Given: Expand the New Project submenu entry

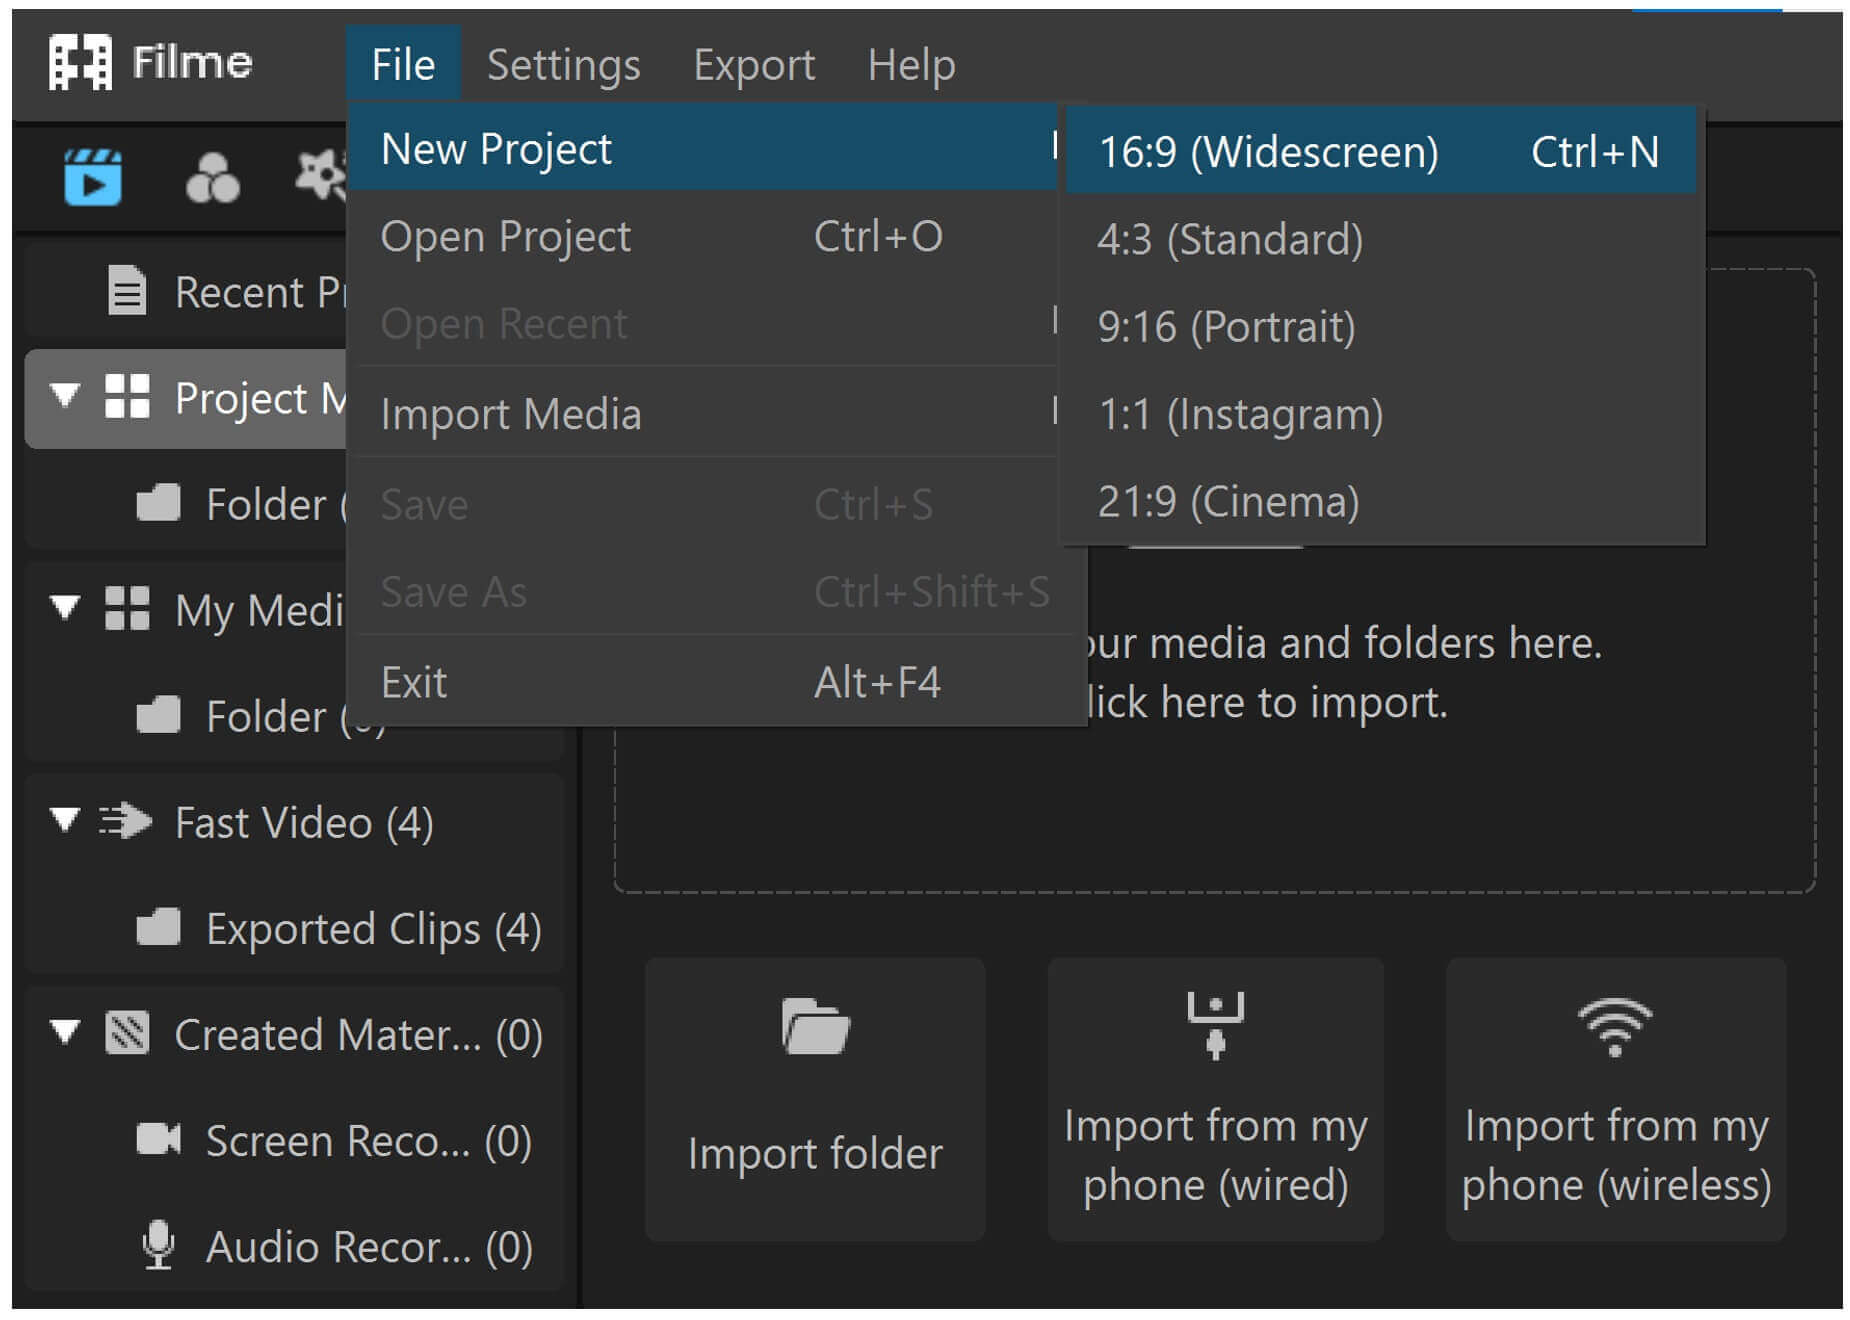Looking at the screenshot, I should 704,148.
